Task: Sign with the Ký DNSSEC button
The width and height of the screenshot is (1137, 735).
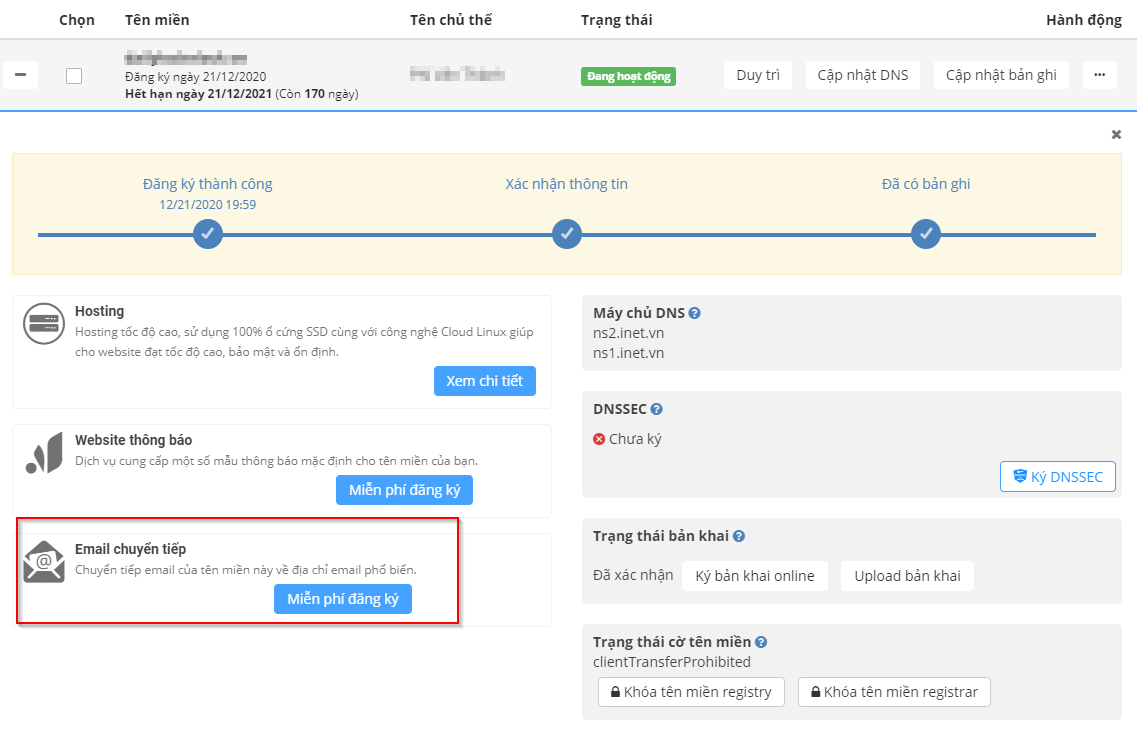Action: (x=1057, y=476)
